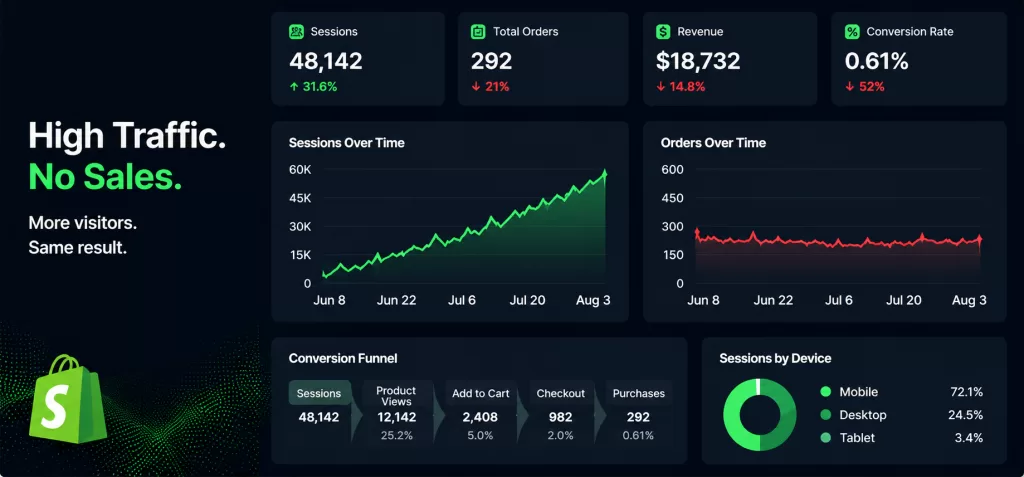Click the Sessions by Device donut chart
The image size is (1024, 477).
pyautogui.click(x=760, y=414)
